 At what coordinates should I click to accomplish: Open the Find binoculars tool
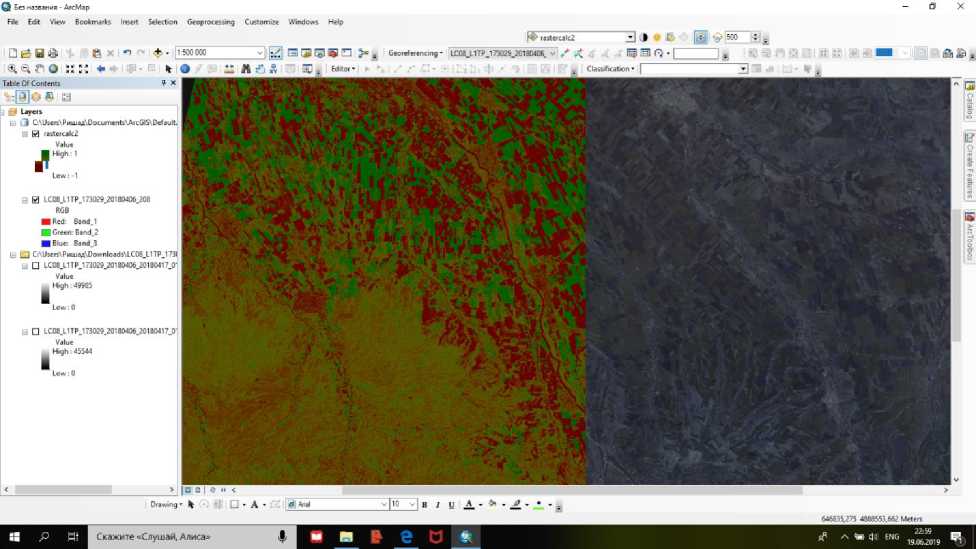tap(244, 69)
